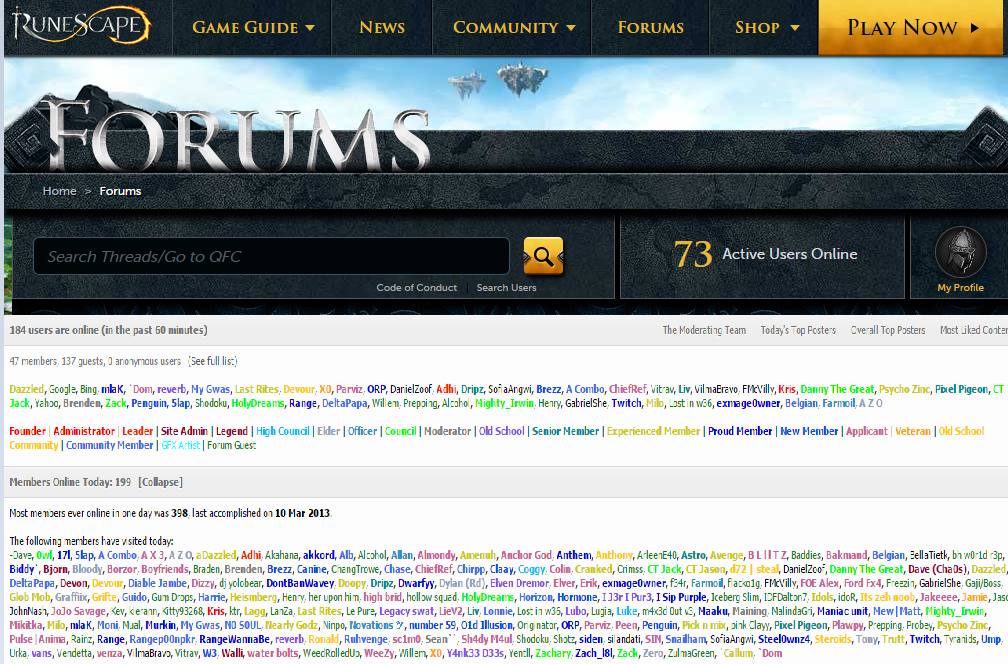This screenshot has width=1008, height=664.
Task: Select the Legend group label
Action: (x=231, y=431)
